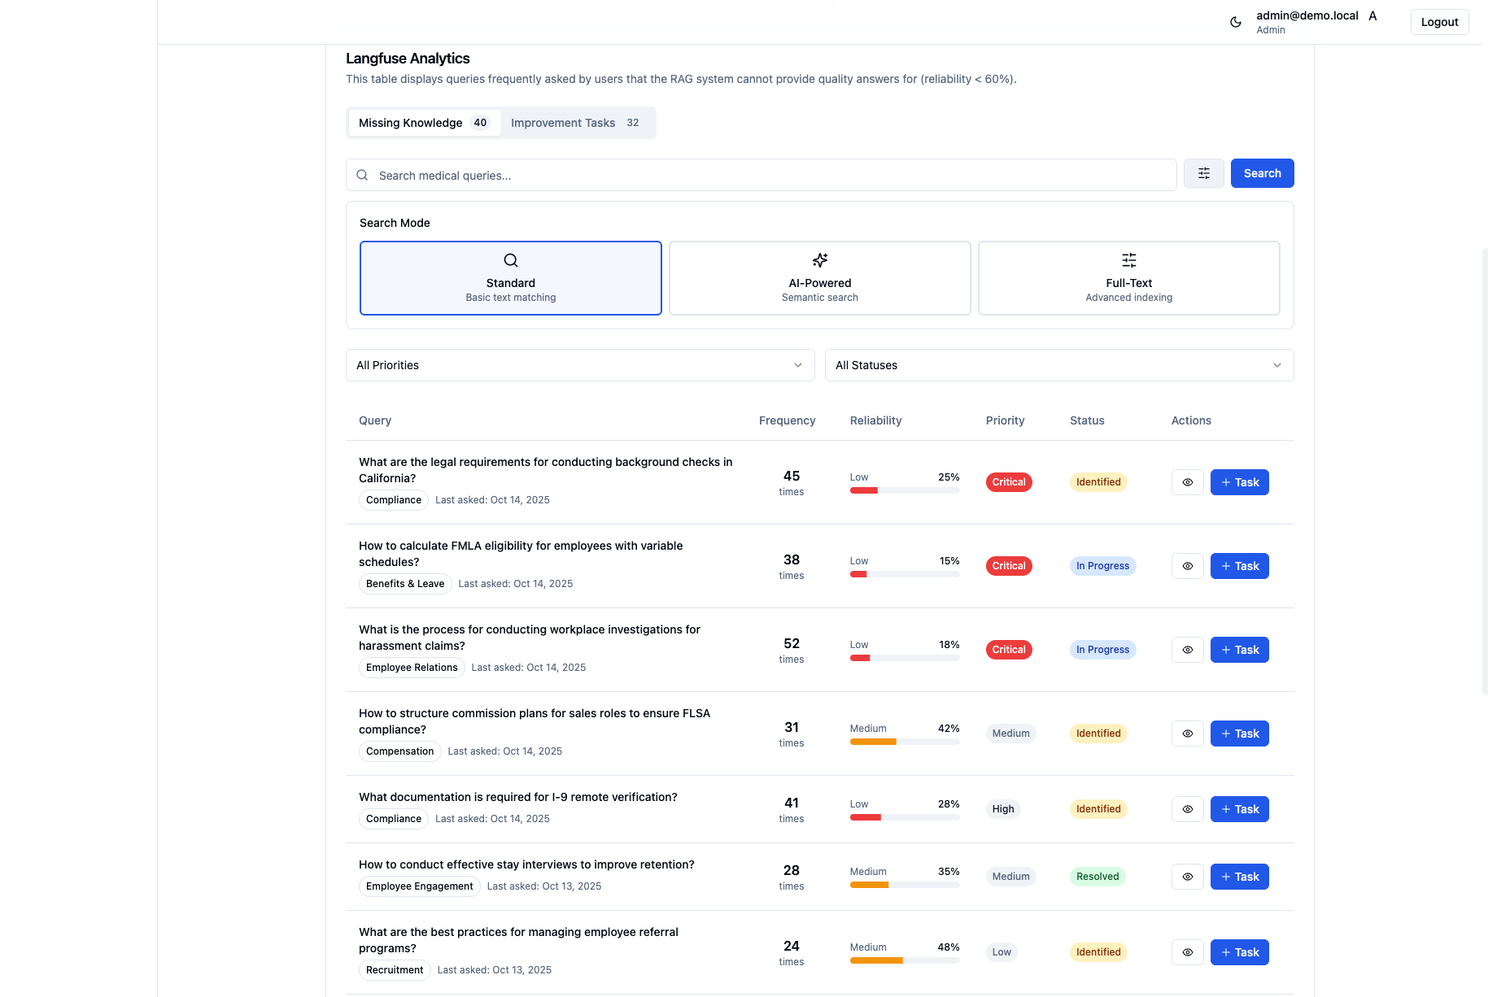Select the Missing Knowledge tab

pos(423,123)
